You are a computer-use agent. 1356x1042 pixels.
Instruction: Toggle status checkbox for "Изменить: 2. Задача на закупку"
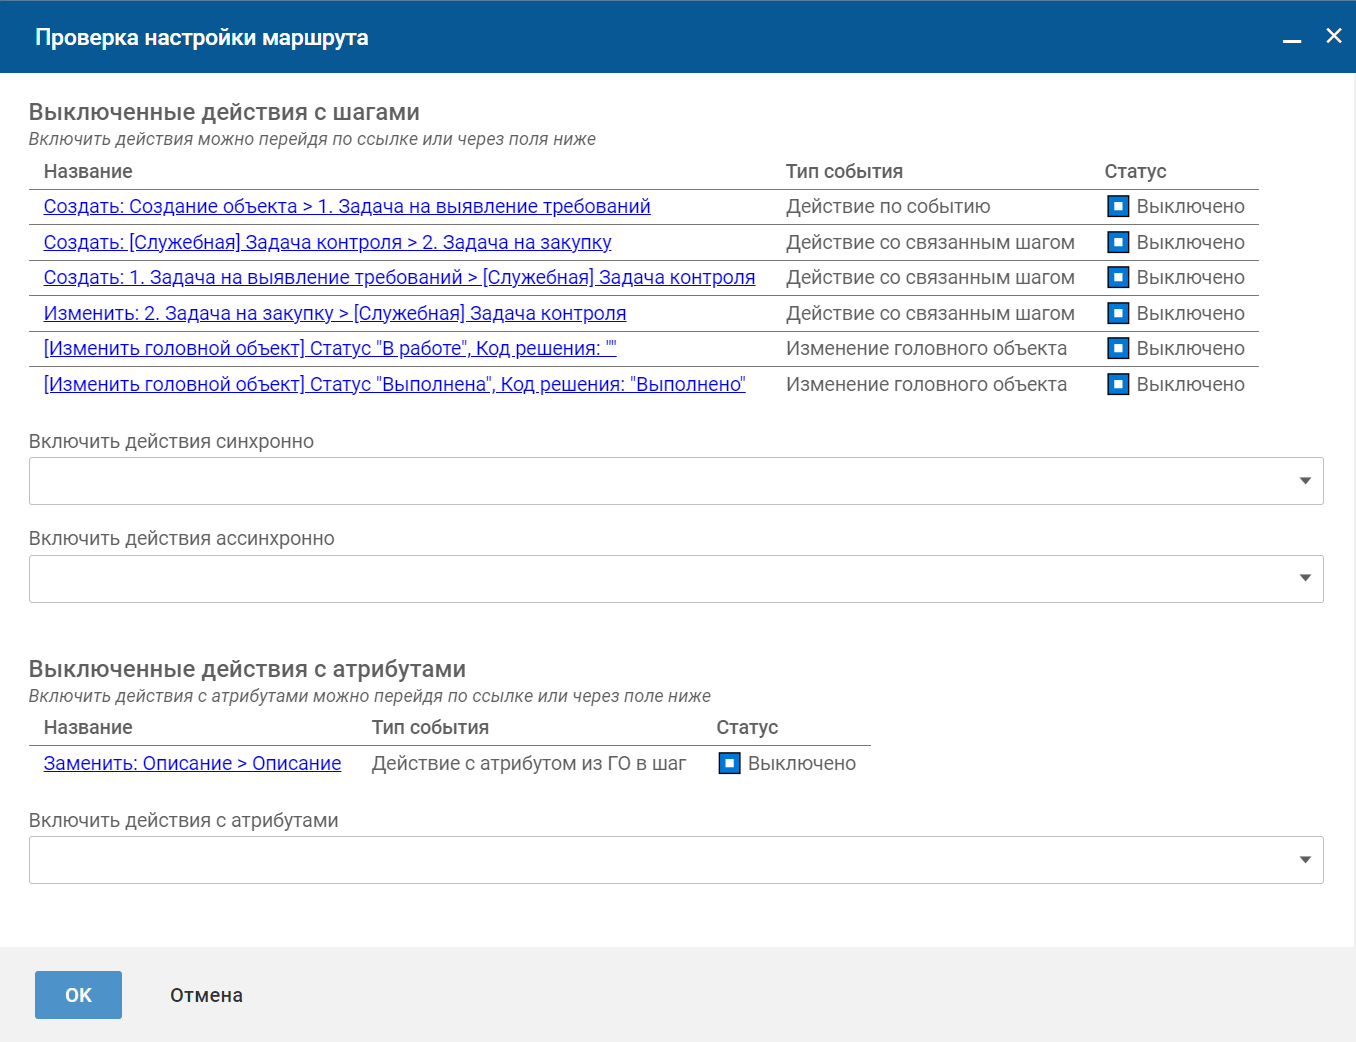pos(1118,313)
